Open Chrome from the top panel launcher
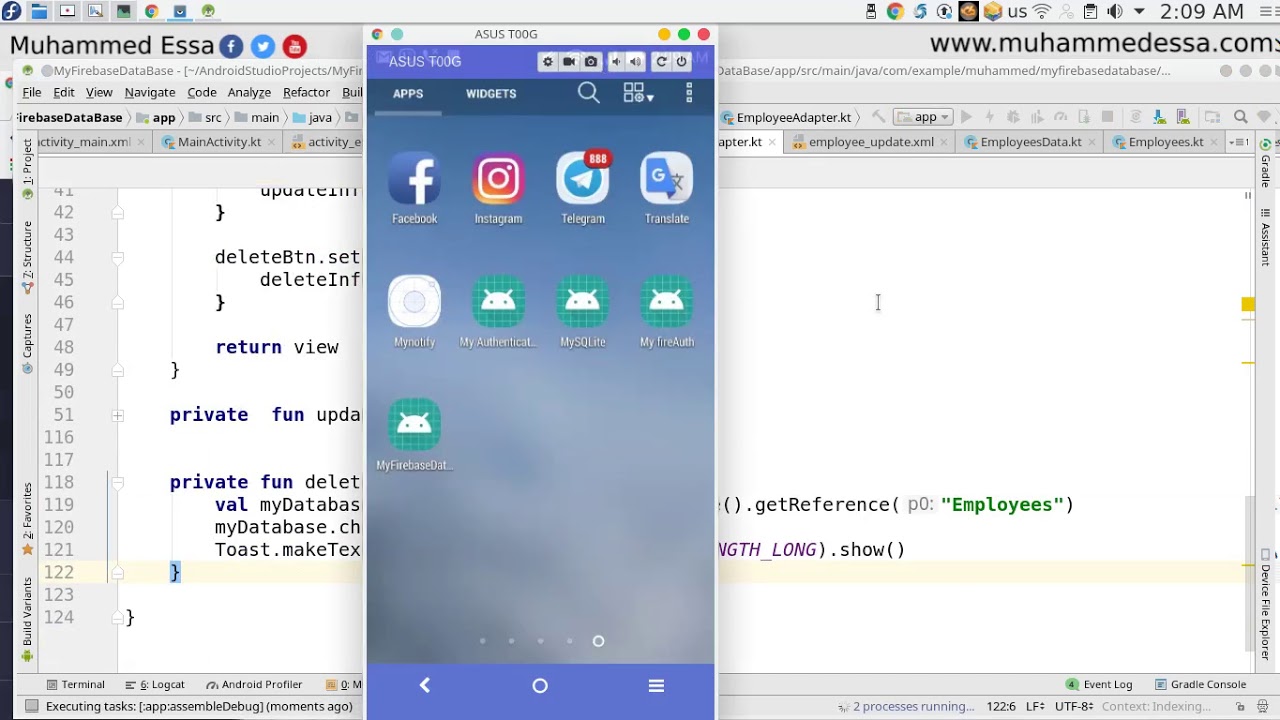This screenshot has height=720, width=1280. pyautogui.click(x=151, y=11)
